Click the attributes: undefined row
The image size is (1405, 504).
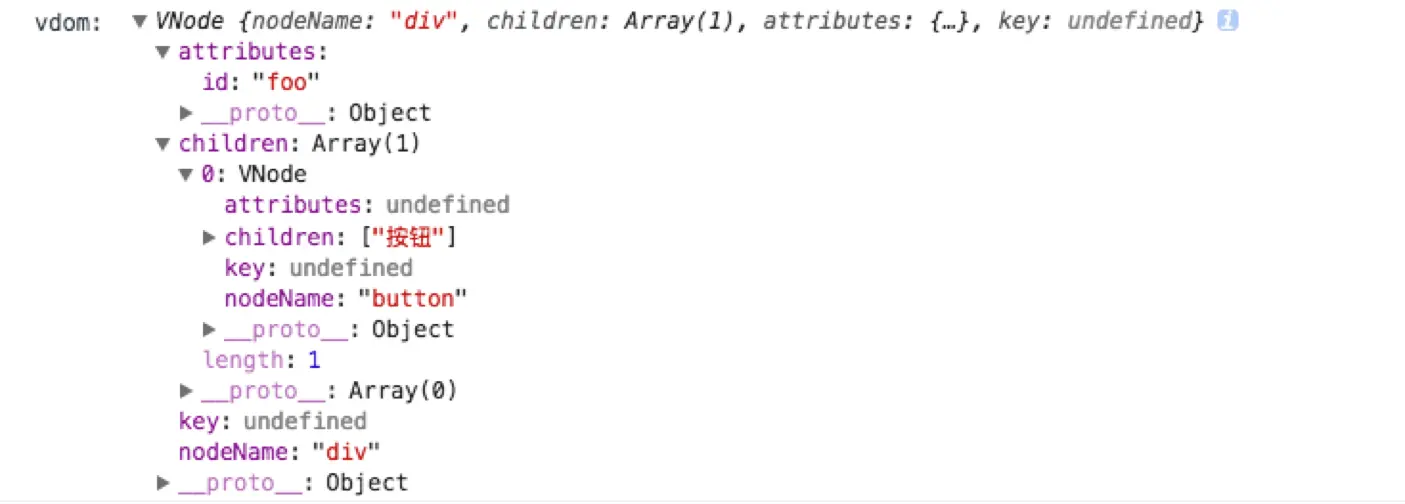click(x=367, y=205)
